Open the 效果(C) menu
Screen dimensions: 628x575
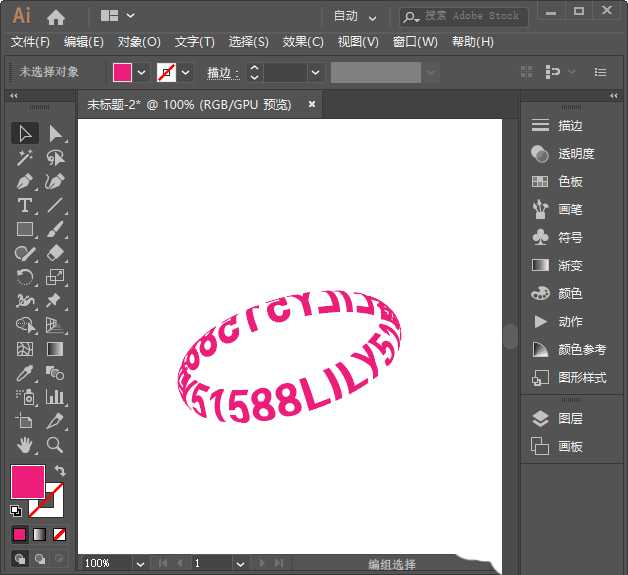[303, 42]
